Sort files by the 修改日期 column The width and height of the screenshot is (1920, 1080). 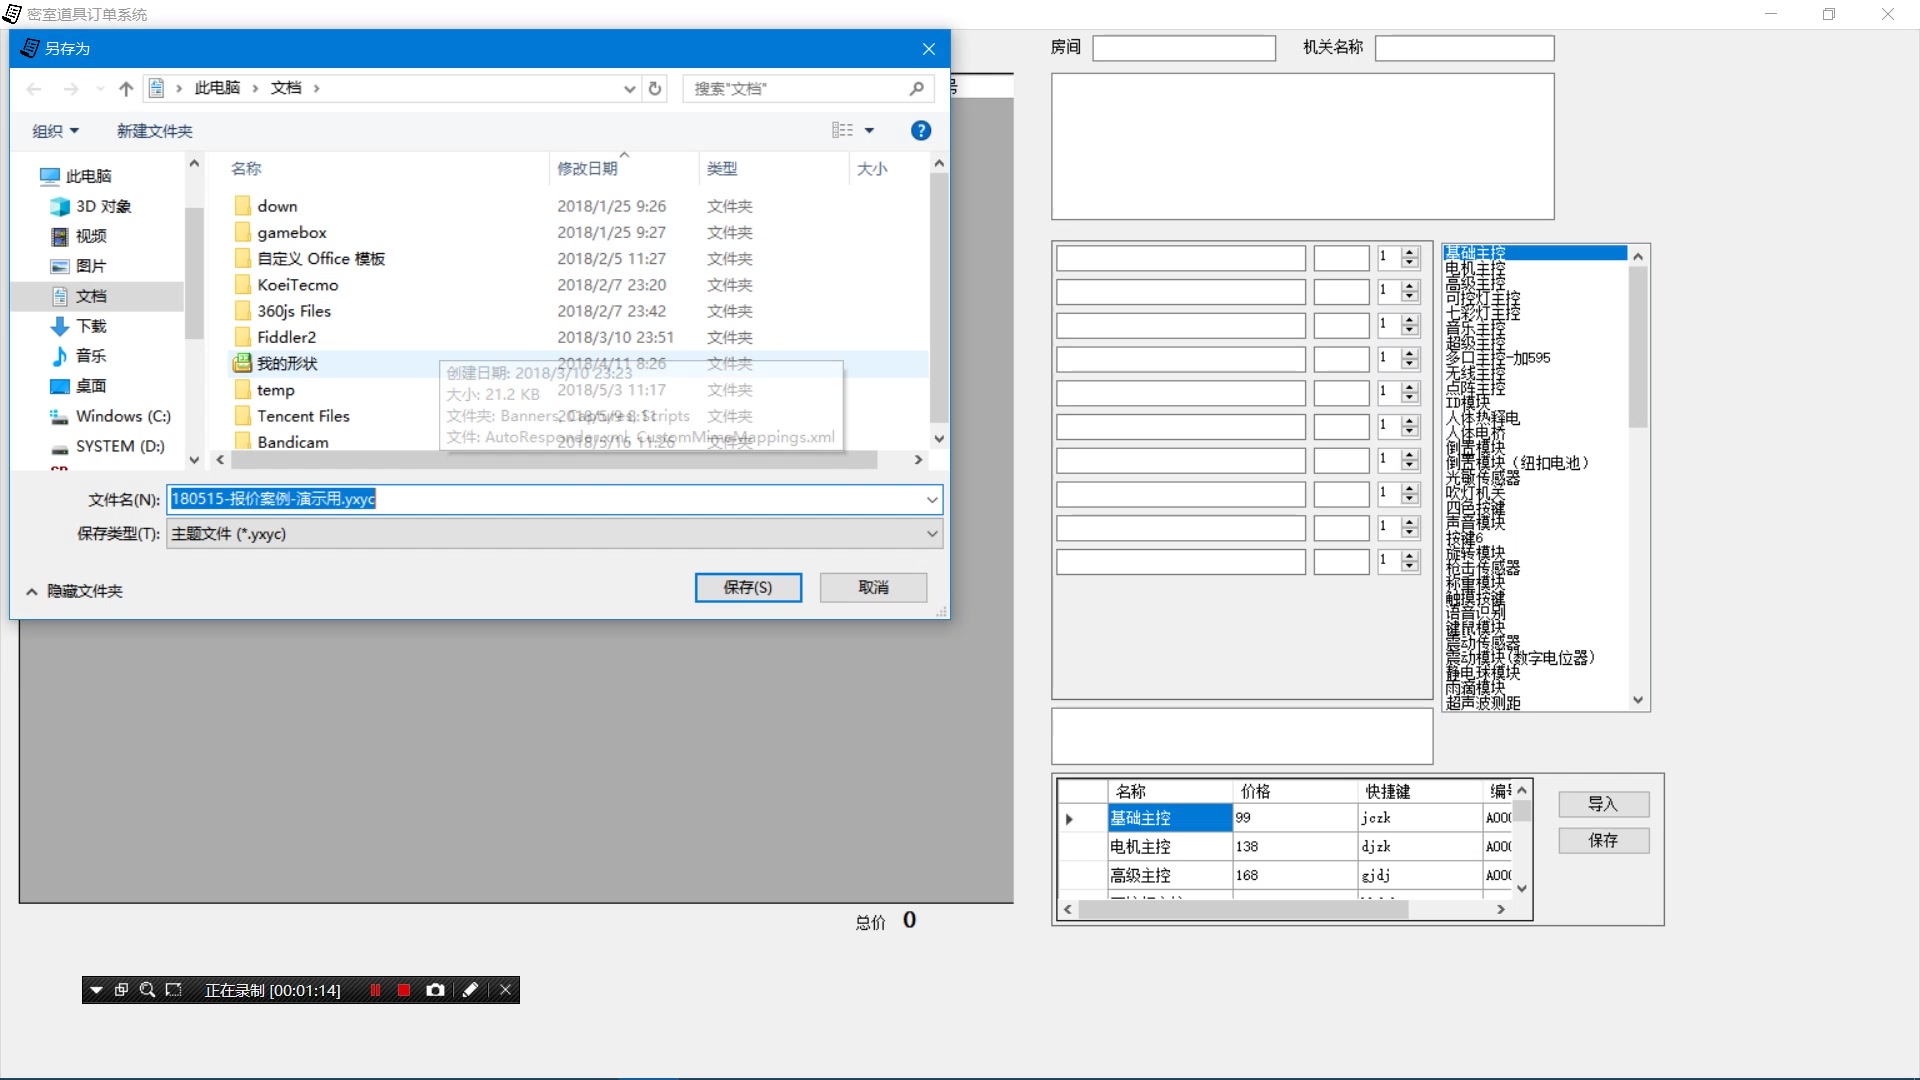pos(587,169)
